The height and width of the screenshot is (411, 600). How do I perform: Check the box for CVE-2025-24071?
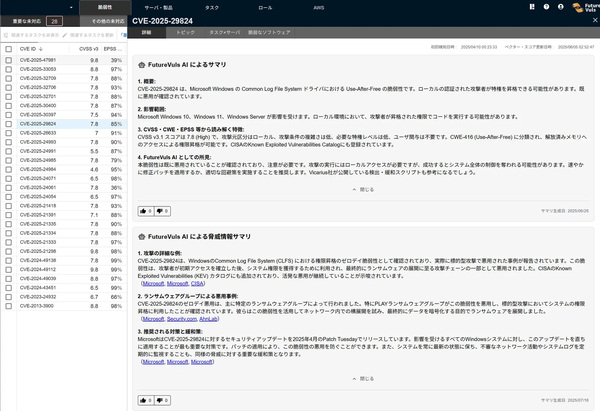coord(8,179)
